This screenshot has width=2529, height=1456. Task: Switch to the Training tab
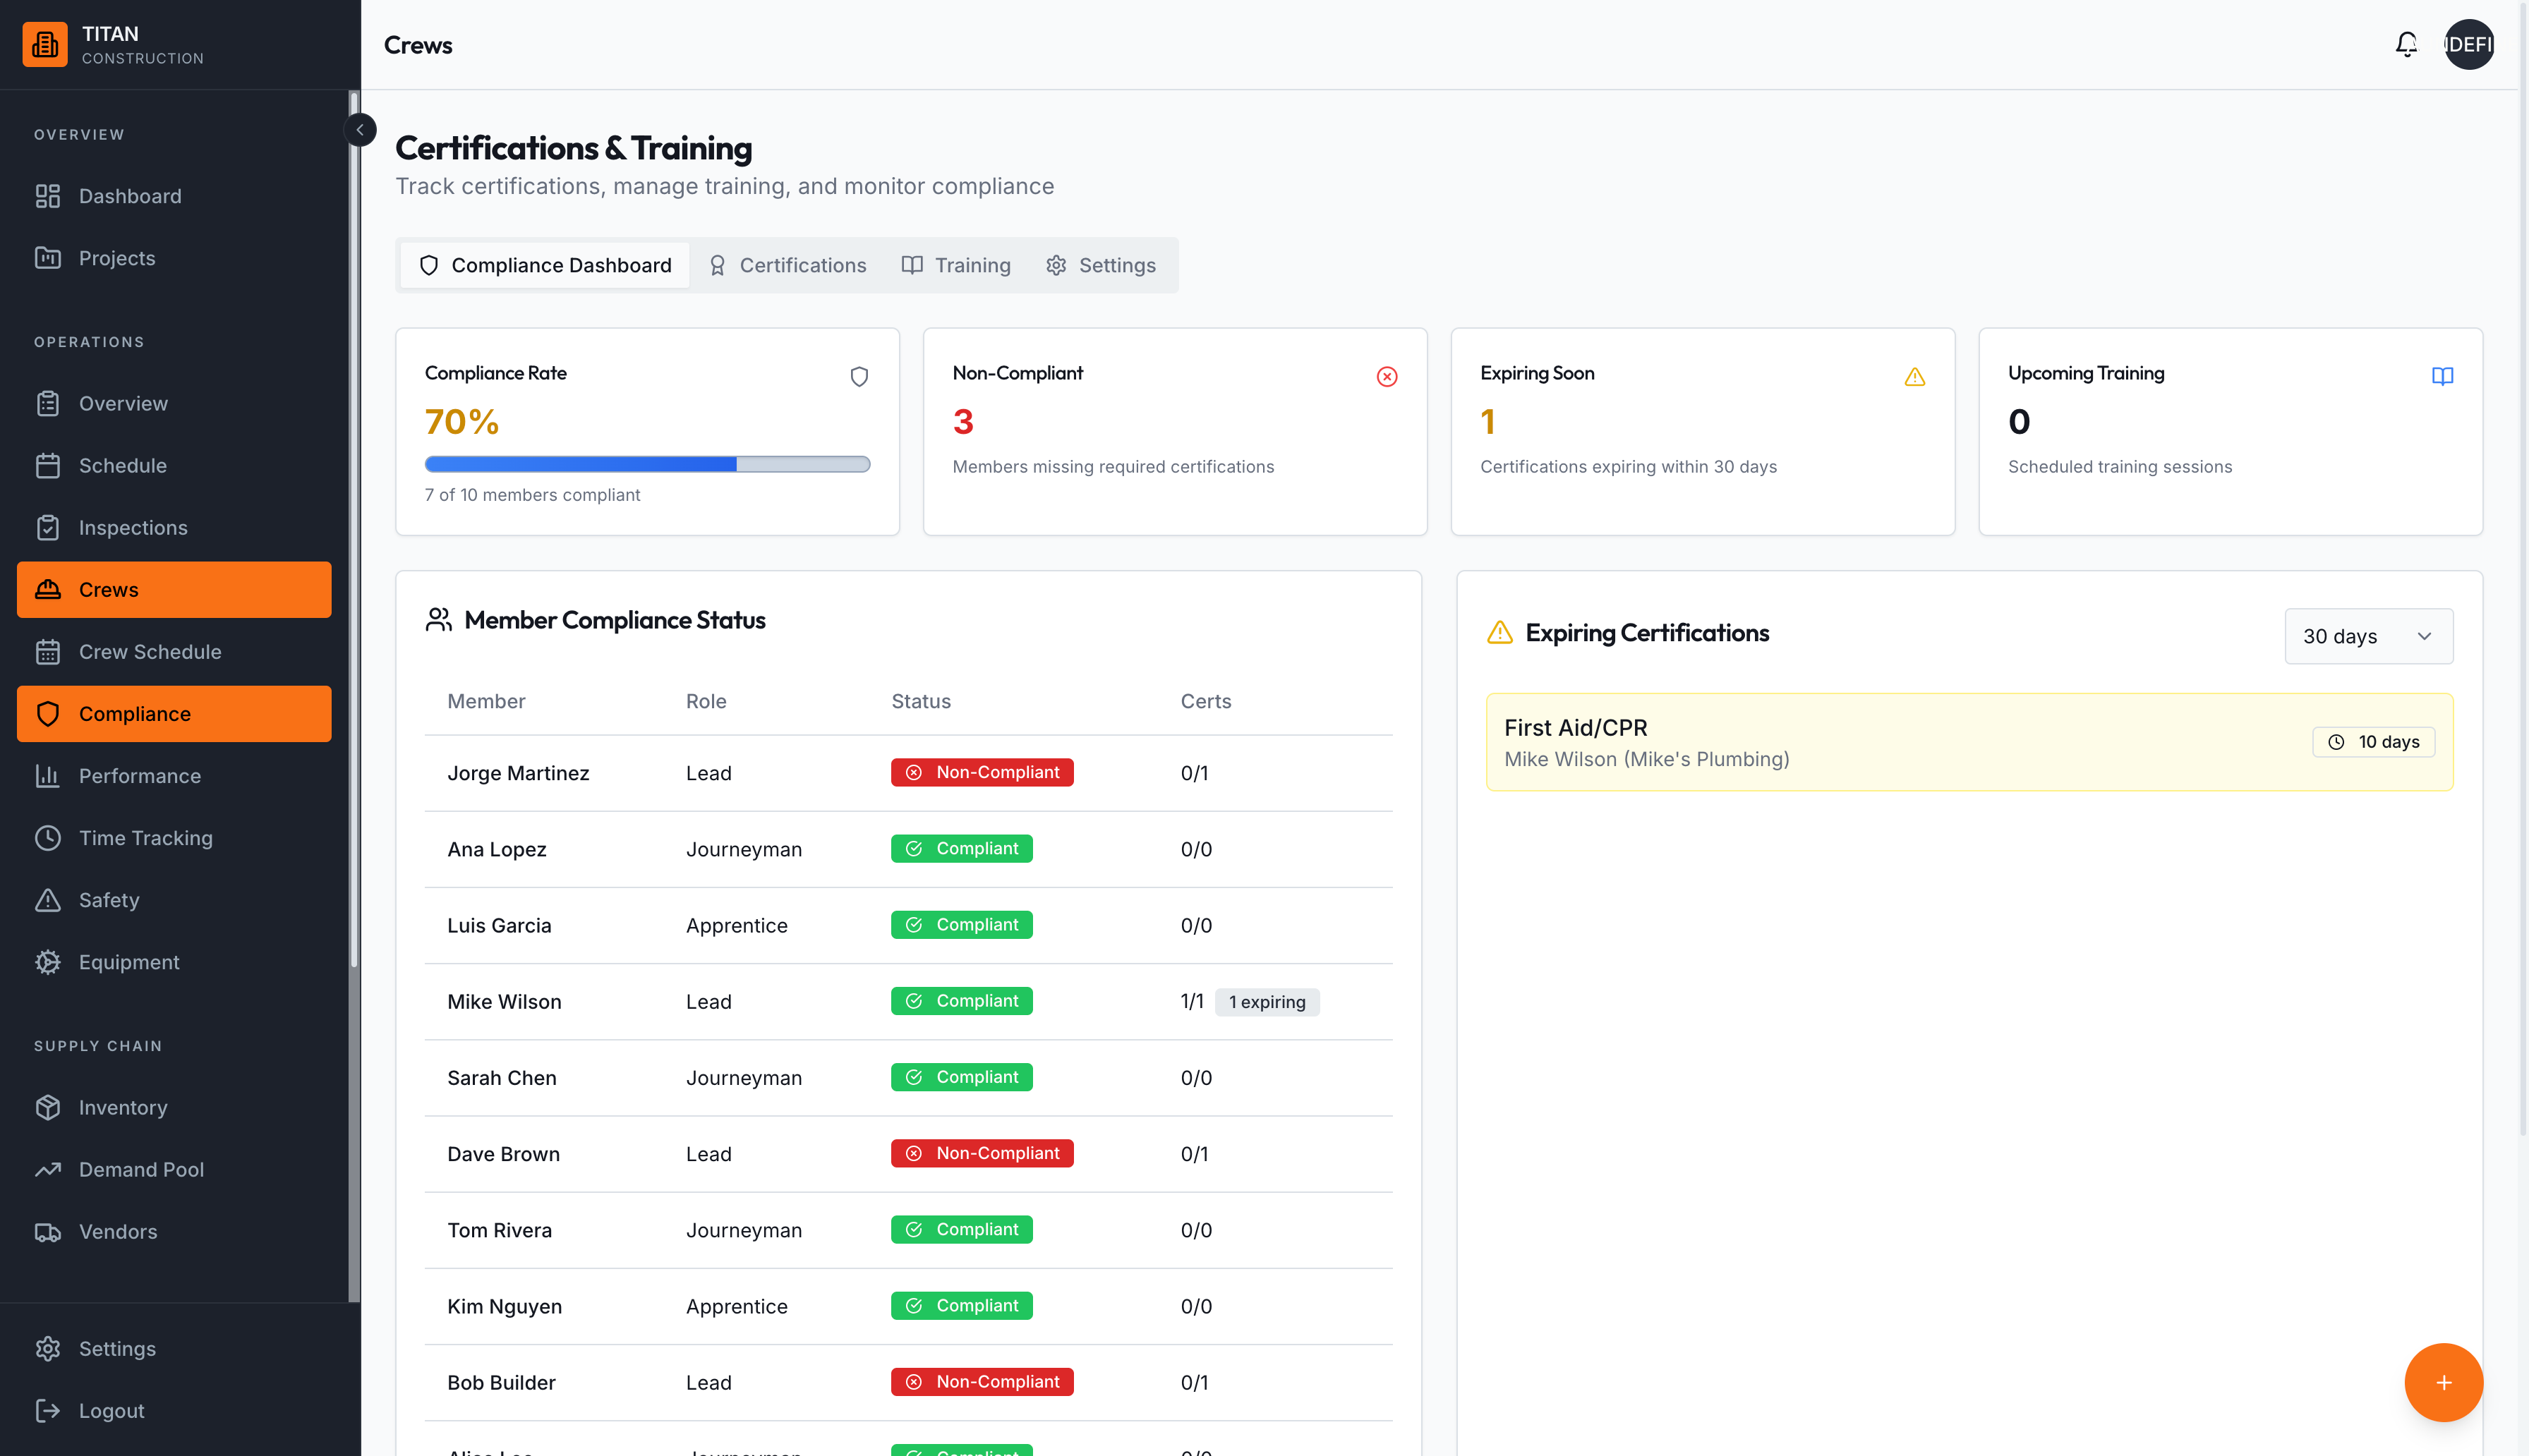click(956, 265)
